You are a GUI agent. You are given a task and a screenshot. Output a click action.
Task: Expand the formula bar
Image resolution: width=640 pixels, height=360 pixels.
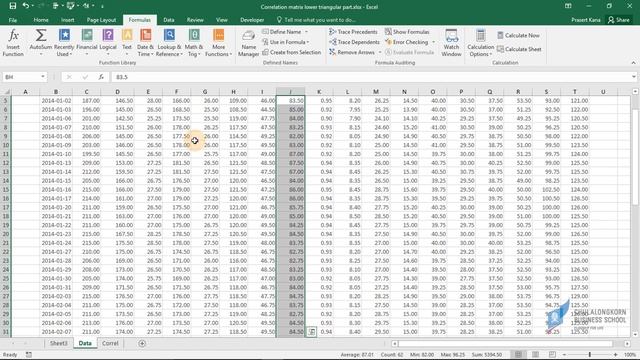click(x=633, y=77)
